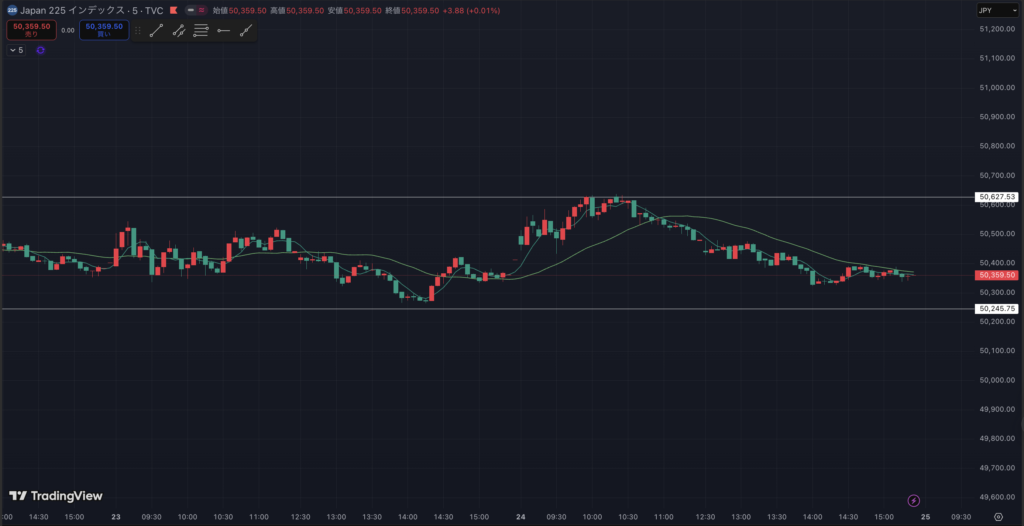
Task: Select the trend line drawing tool
Action: tap(156, 31)
